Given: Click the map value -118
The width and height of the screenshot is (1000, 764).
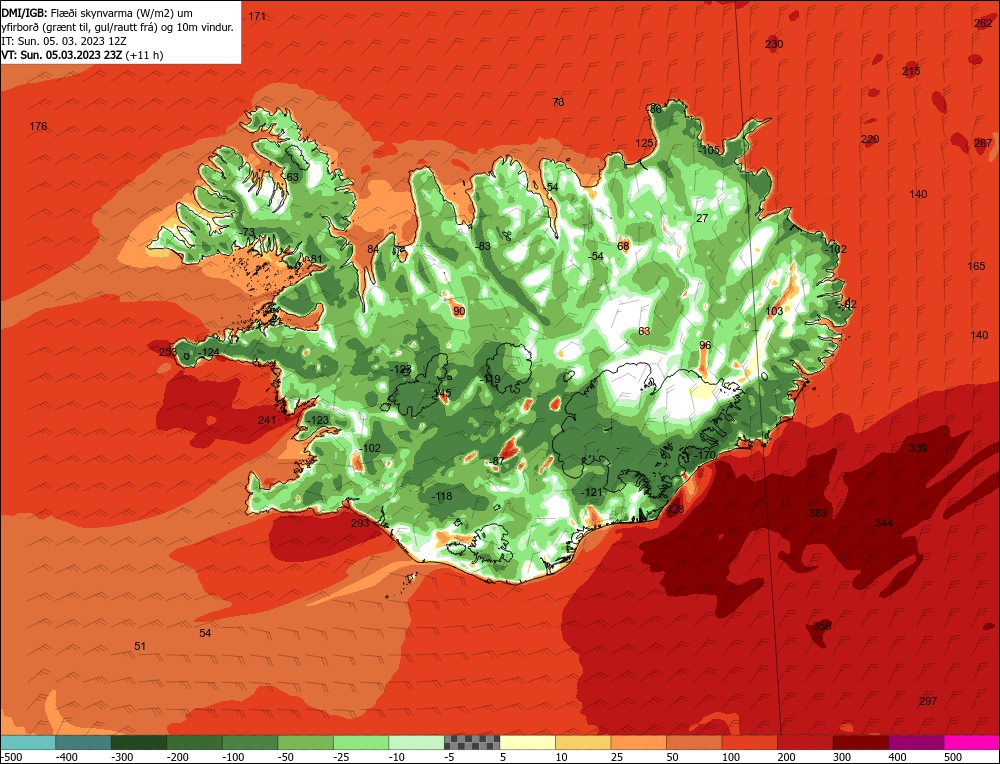Looking at the screenshot, I should [x=441, y=496].
